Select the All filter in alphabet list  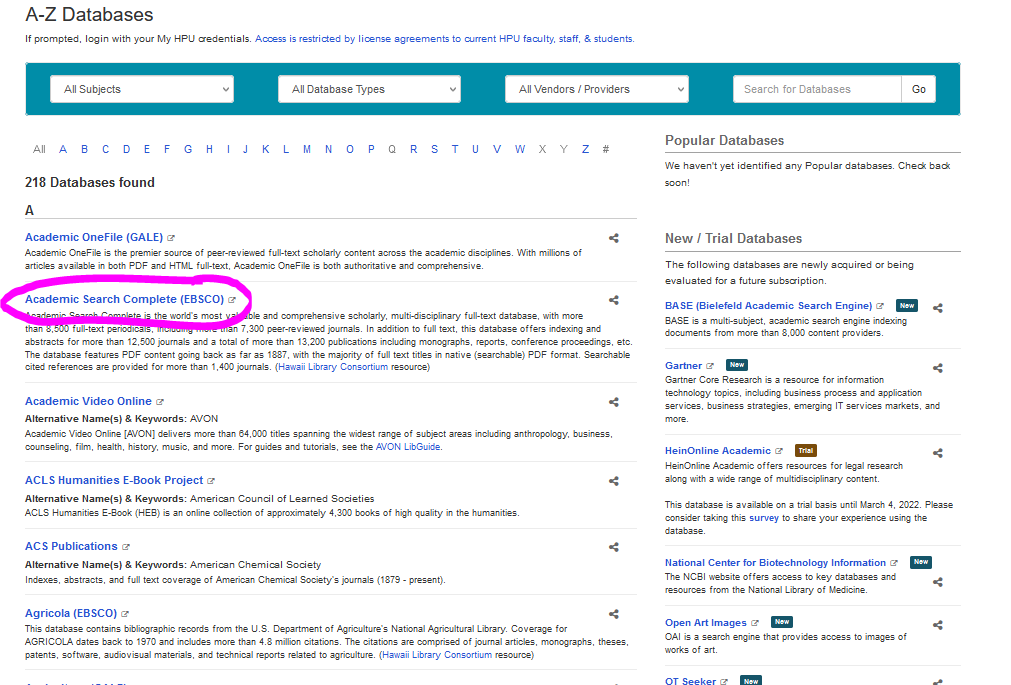[x=39, y=149]
